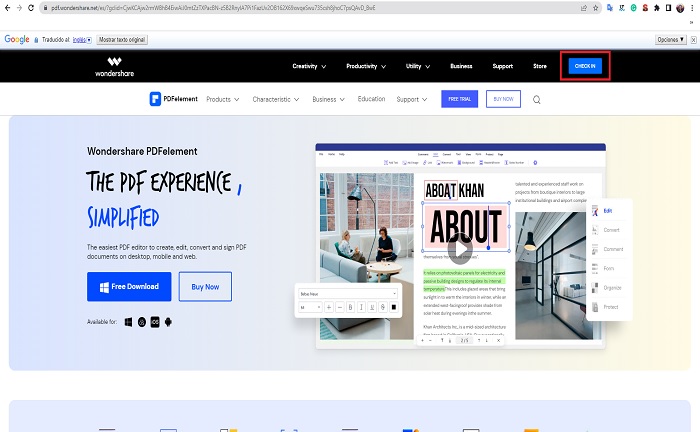Screen dimensions: 700x432
Task: Click the Buy Now hero button
Action: click(205, 287)
